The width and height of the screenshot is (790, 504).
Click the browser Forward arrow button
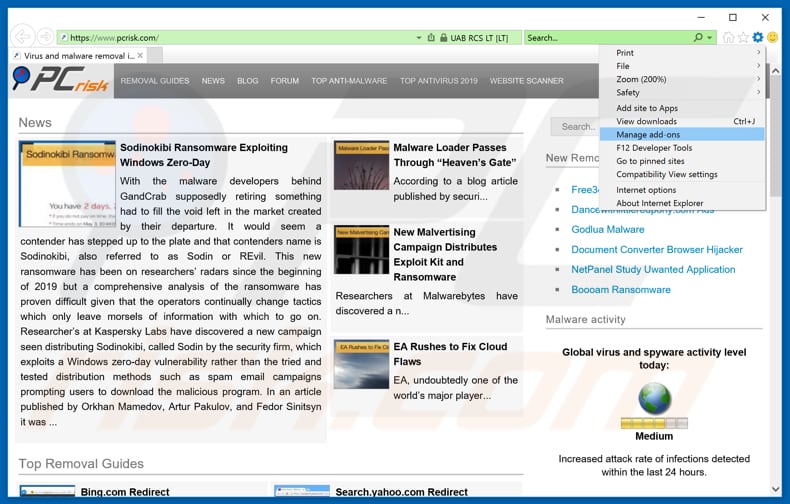[45, 37]
